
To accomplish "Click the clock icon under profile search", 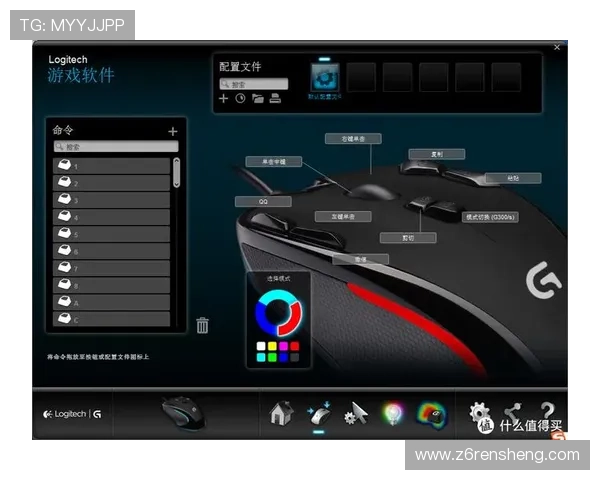I will click(240, 99).
